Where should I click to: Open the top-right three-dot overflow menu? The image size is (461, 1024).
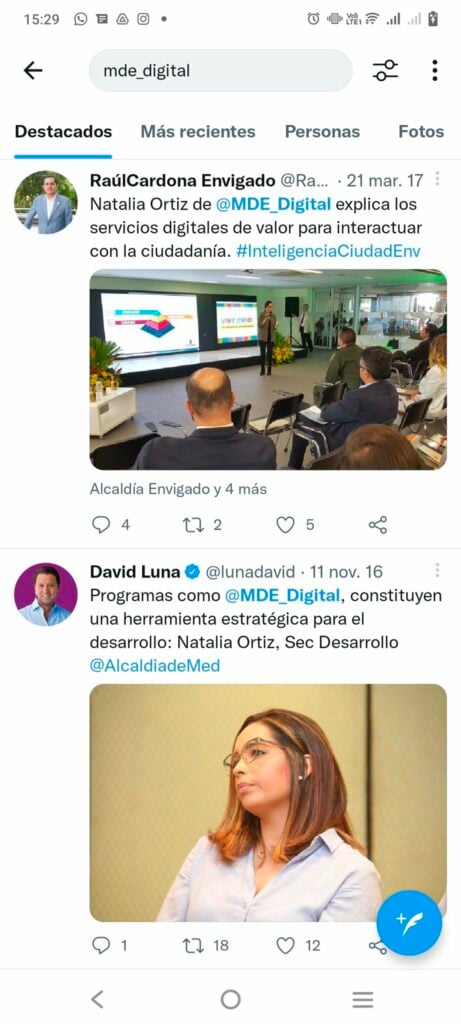point(434,71)
